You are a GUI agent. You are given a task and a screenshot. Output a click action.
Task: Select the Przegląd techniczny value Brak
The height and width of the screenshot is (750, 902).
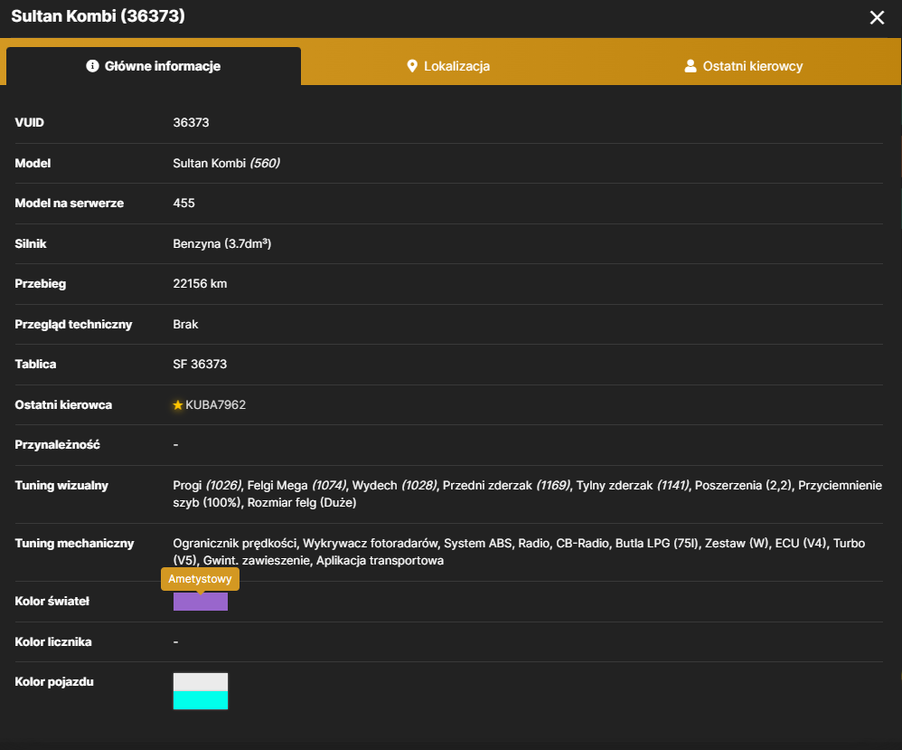pyautogui.click(x=185, y=324)
